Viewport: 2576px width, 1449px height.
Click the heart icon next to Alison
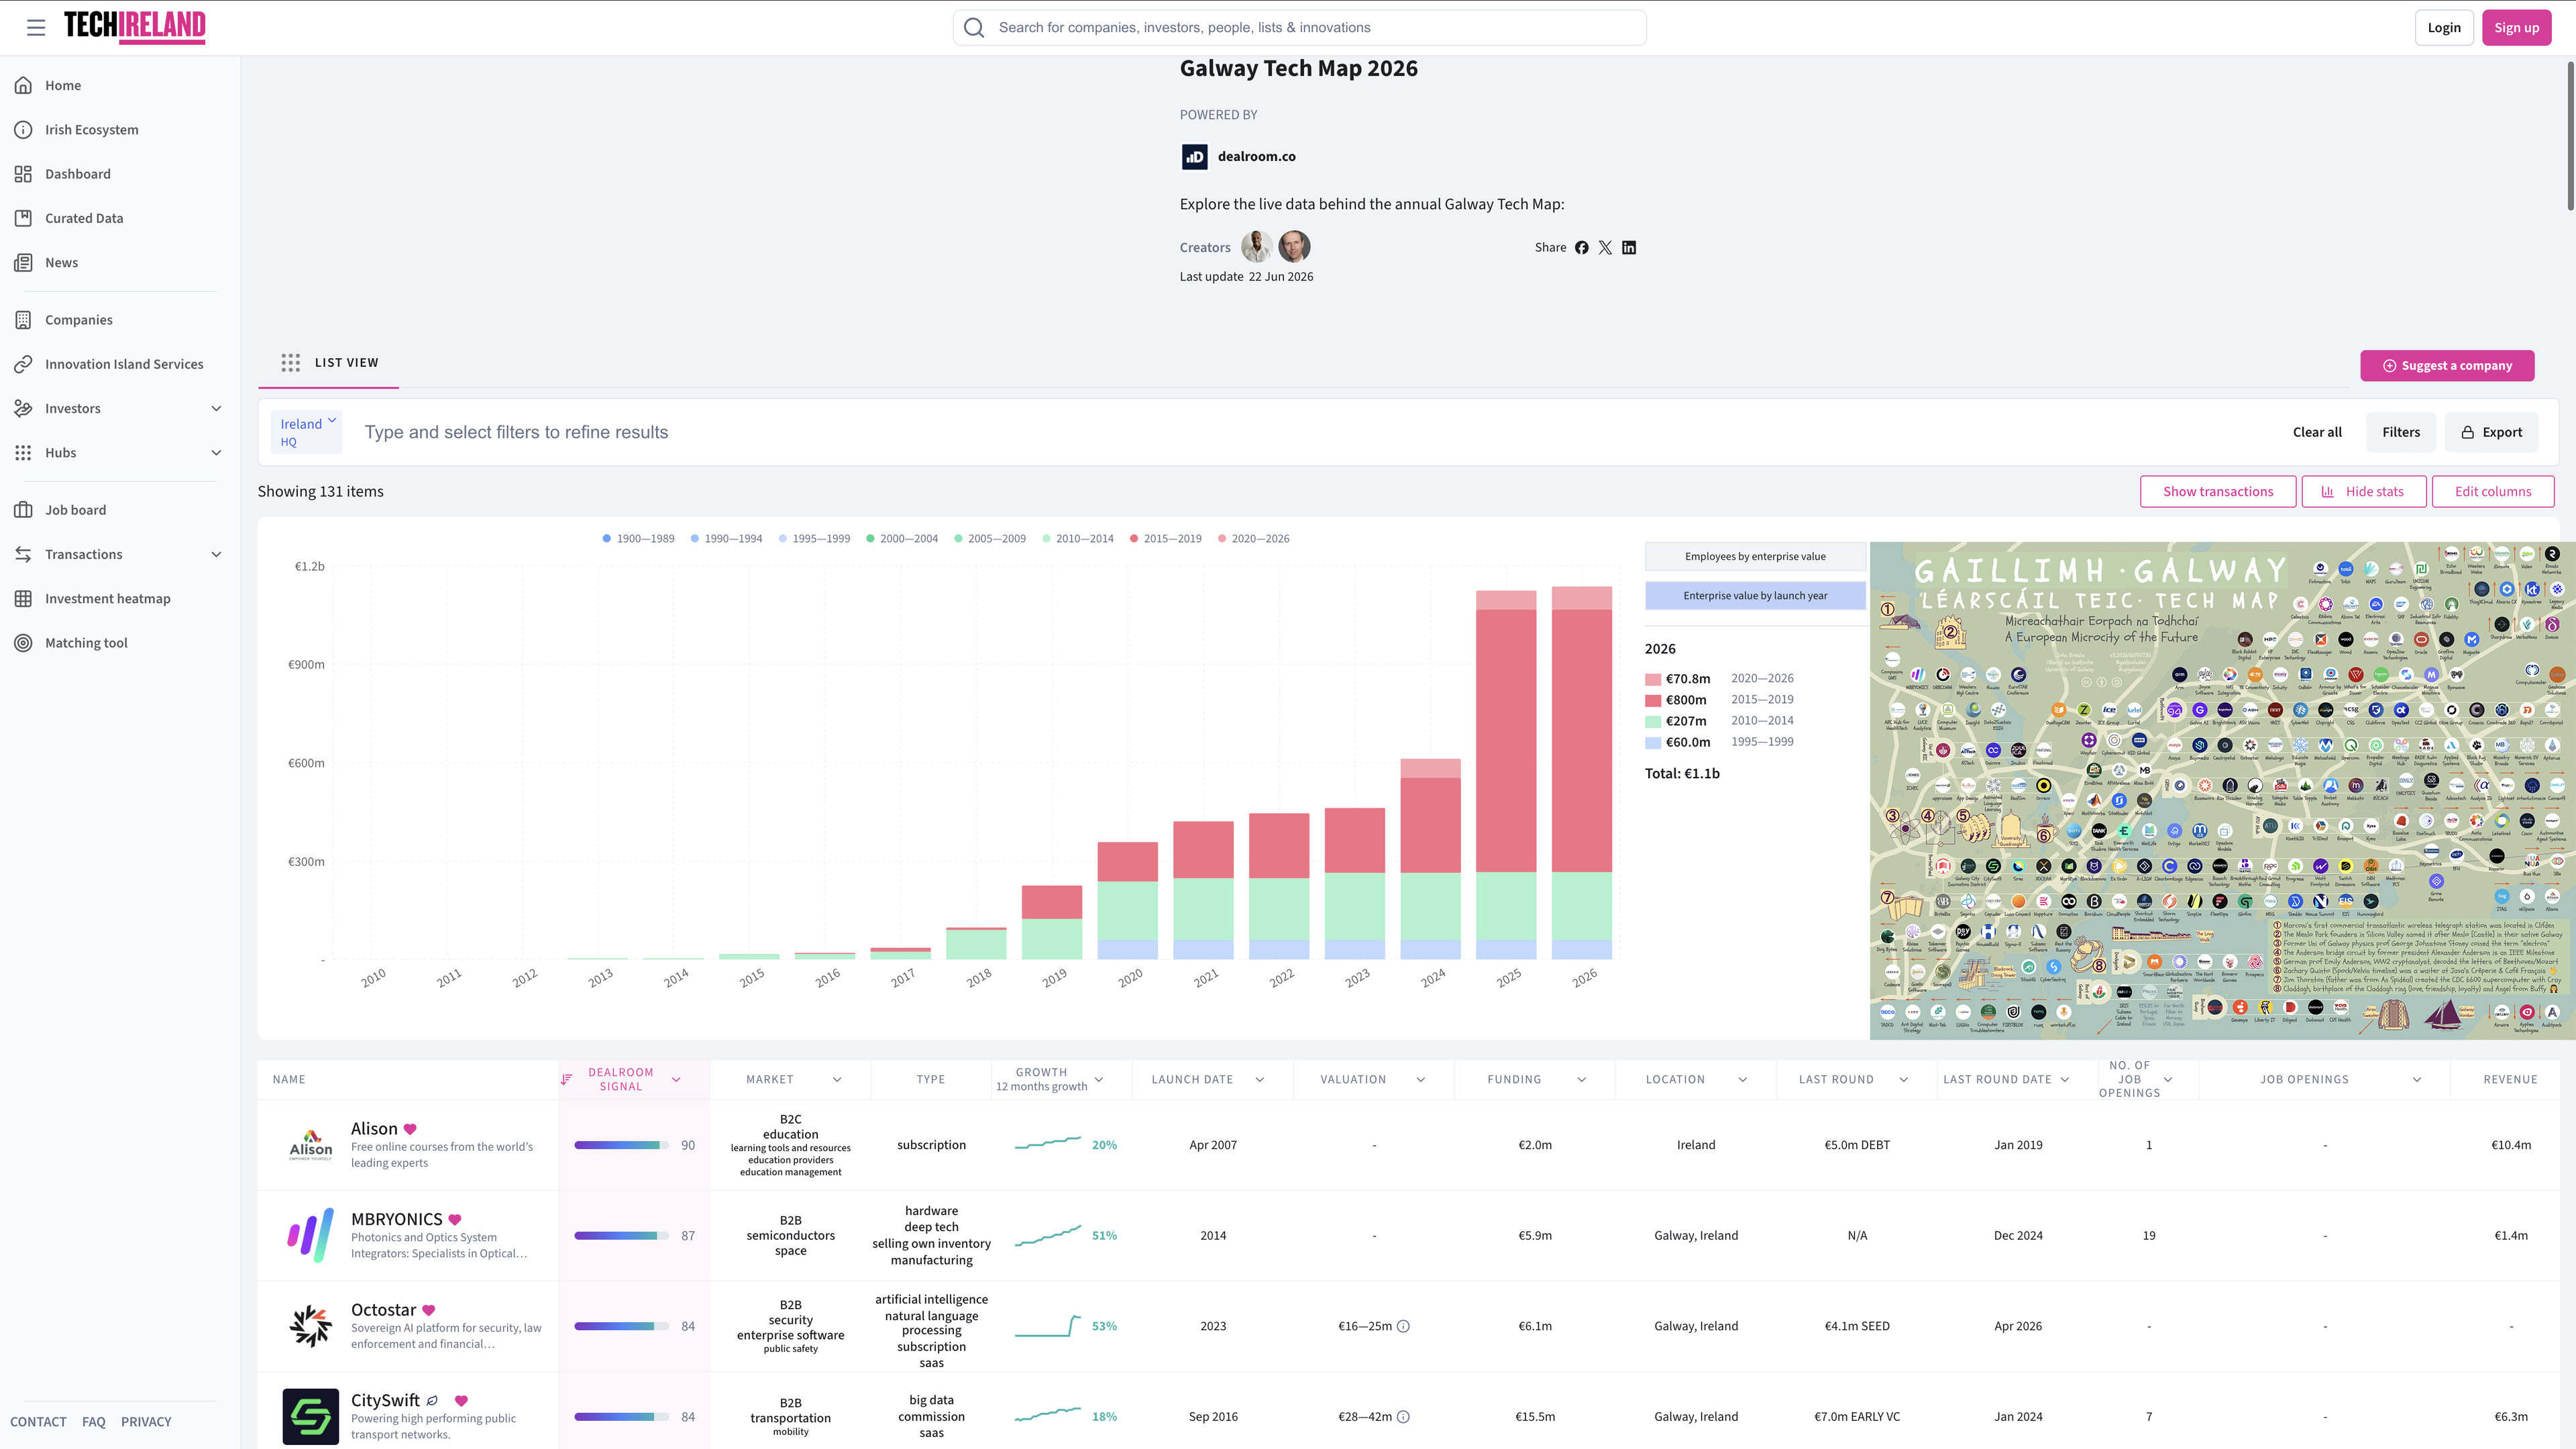410,1129
